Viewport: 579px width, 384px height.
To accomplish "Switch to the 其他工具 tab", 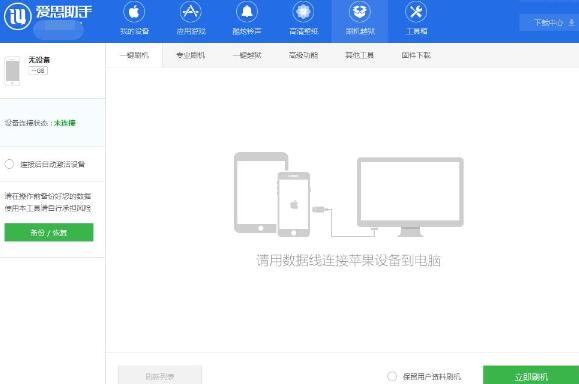I will pos(359,55).
